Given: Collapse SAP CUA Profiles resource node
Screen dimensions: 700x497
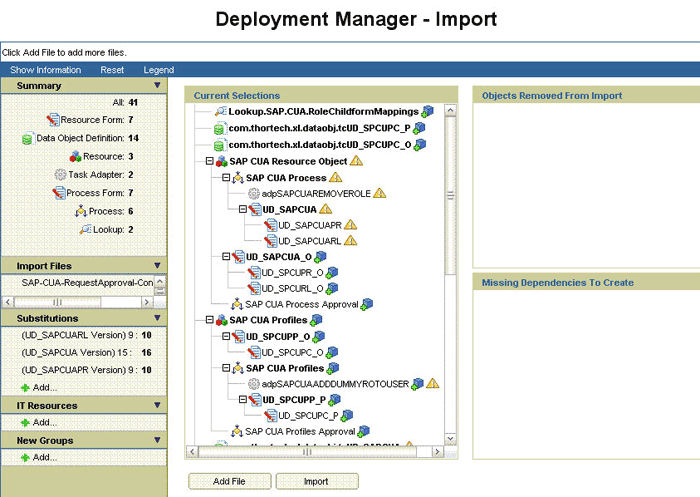Looking at the screenshot, I should coord(209,320).
